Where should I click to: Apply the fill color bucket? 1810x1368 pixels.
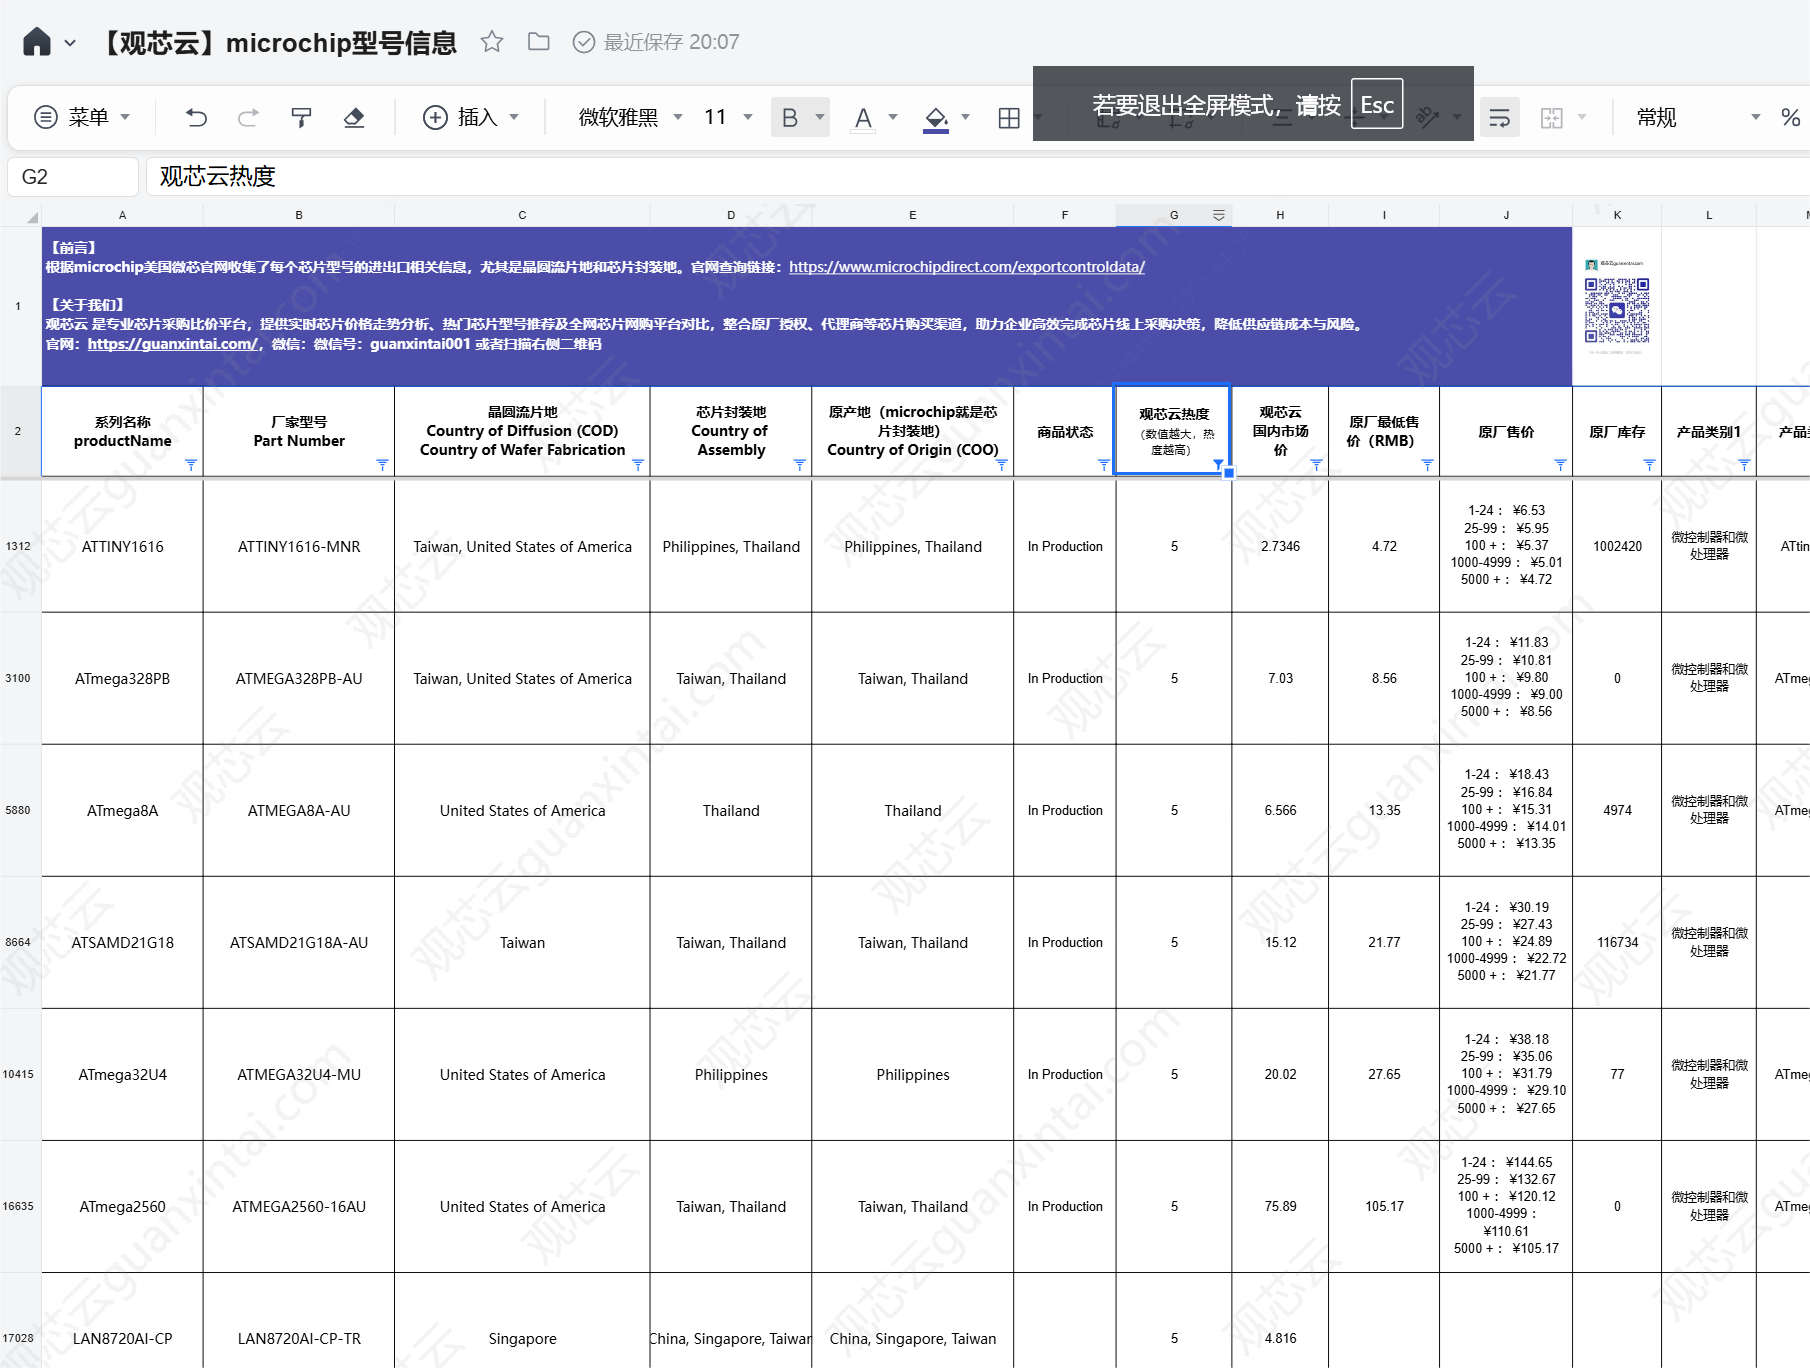pyautogui.click(x=936, y=119)
